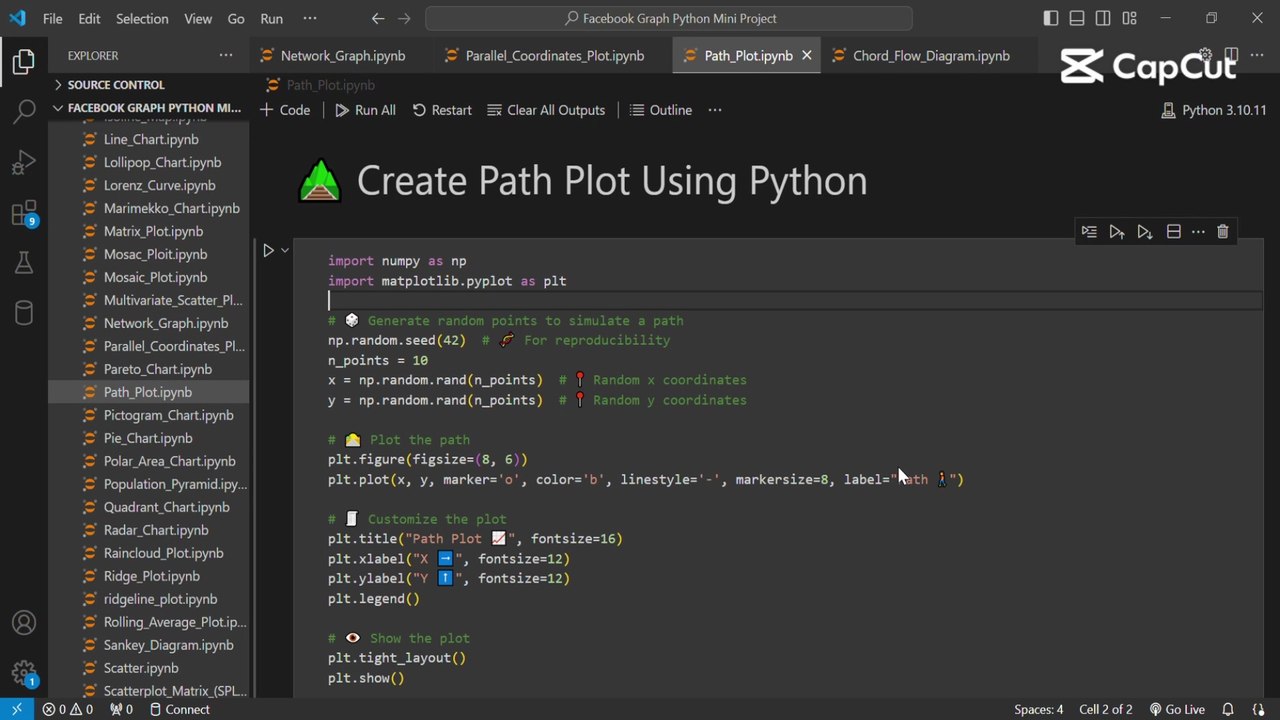Select the Python 3.10.11 kernel picker
The height and width of the screenshot is (720, 1280).
(1213, 110)
